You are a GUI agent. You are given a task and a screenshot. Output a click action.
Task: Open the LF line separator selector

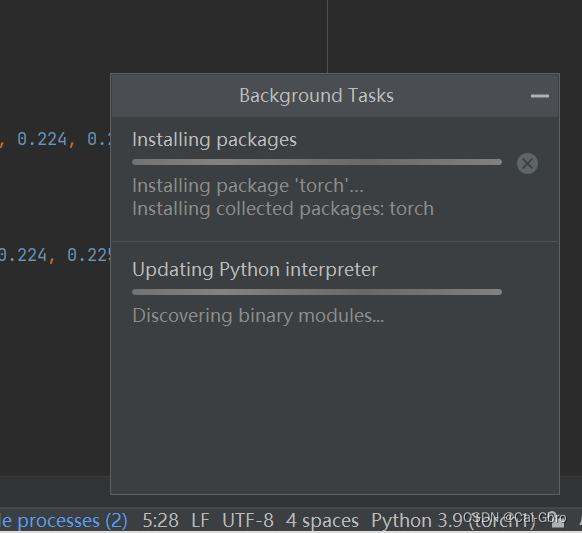click(x=200, y=520)
